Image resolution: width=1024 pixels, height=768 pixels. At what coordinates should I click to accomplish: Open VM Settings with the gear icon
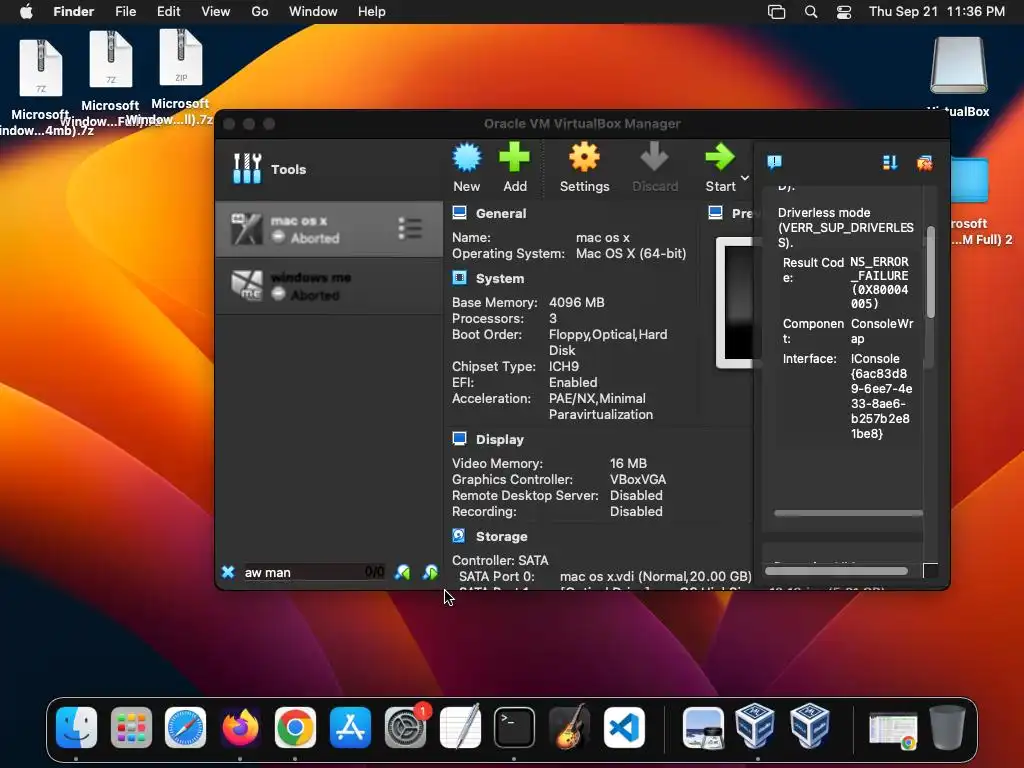click(584, 158)
